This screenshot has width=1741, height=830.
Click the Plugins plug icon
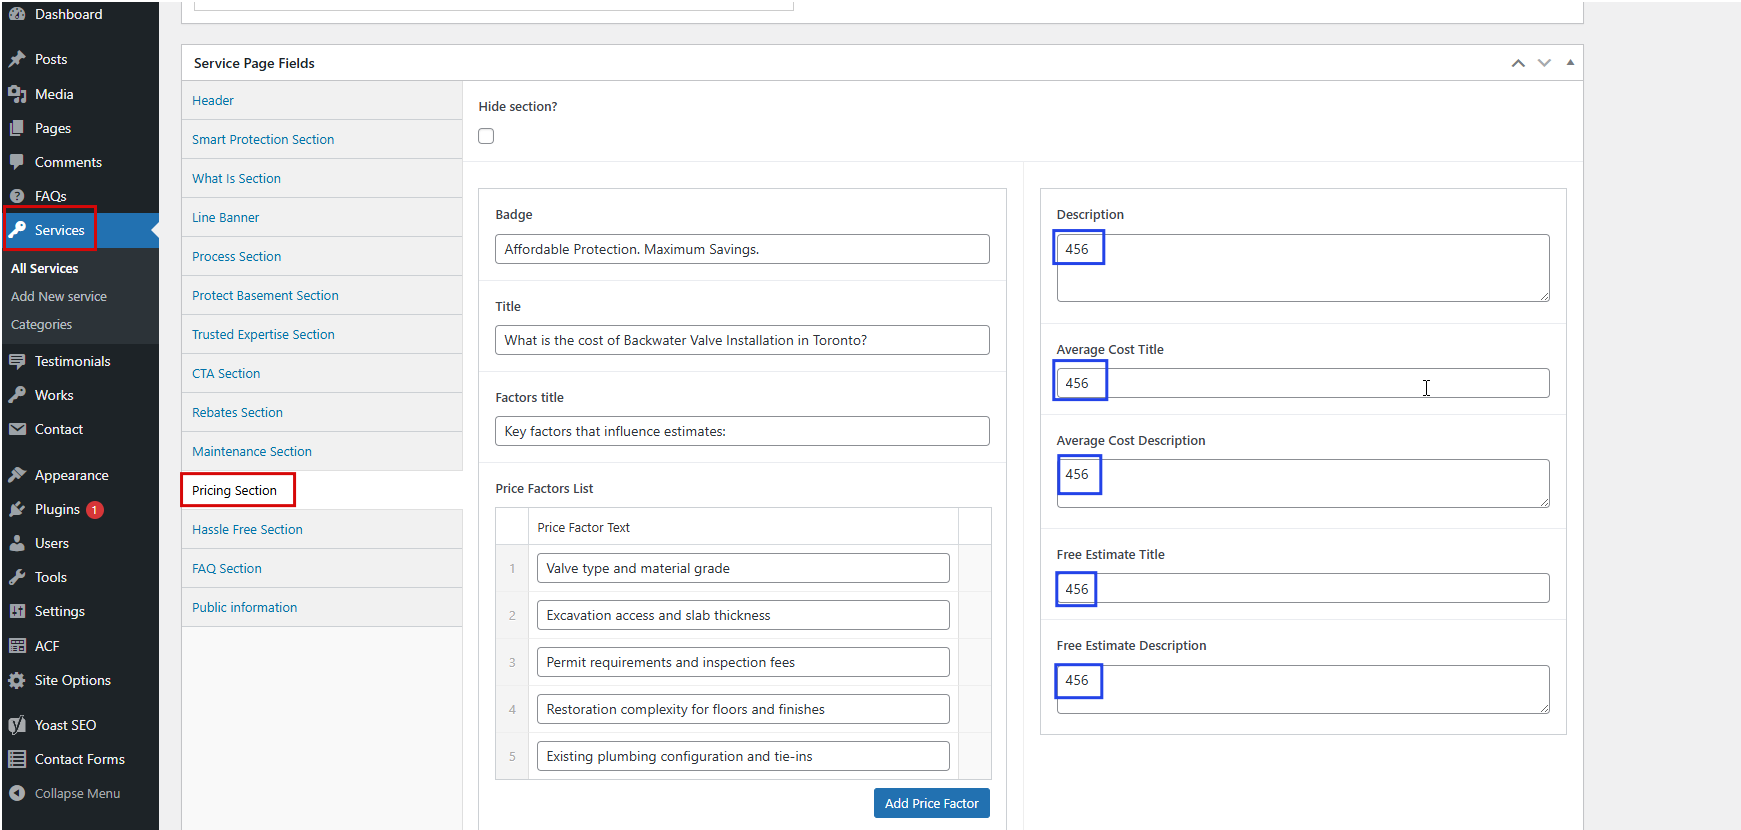click(x=17, y=509)
